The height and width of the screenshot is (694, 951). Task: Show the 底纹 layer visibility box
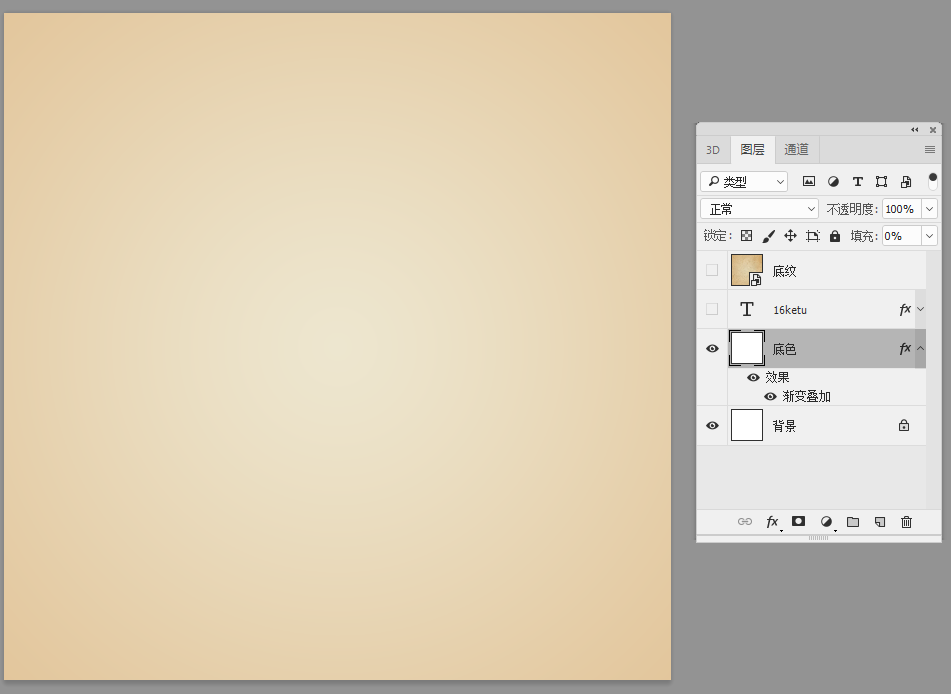[x=712, y=270]
